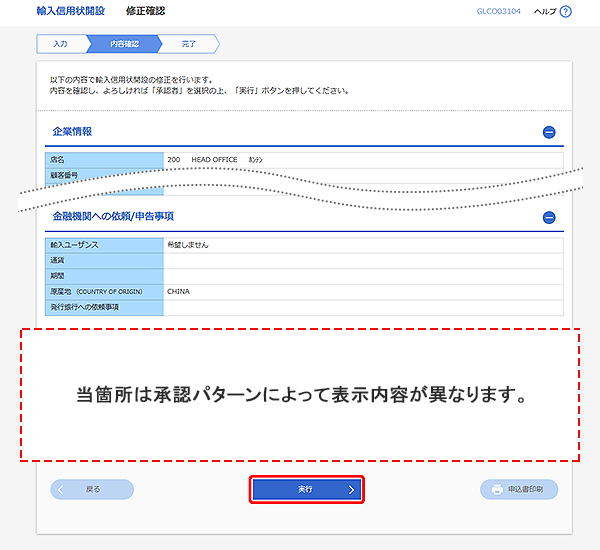Click the 店名 row label
Image resolution: width=600 pixels, height=550 pixels.
pyautogui.click(x=104, y=160)
